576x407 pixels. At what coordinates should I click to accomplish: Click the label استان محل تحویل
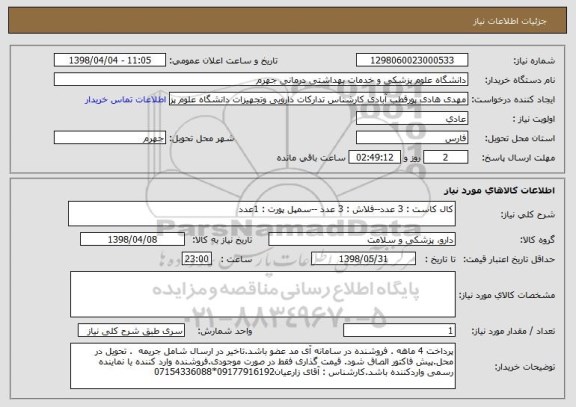coord(520,139)
